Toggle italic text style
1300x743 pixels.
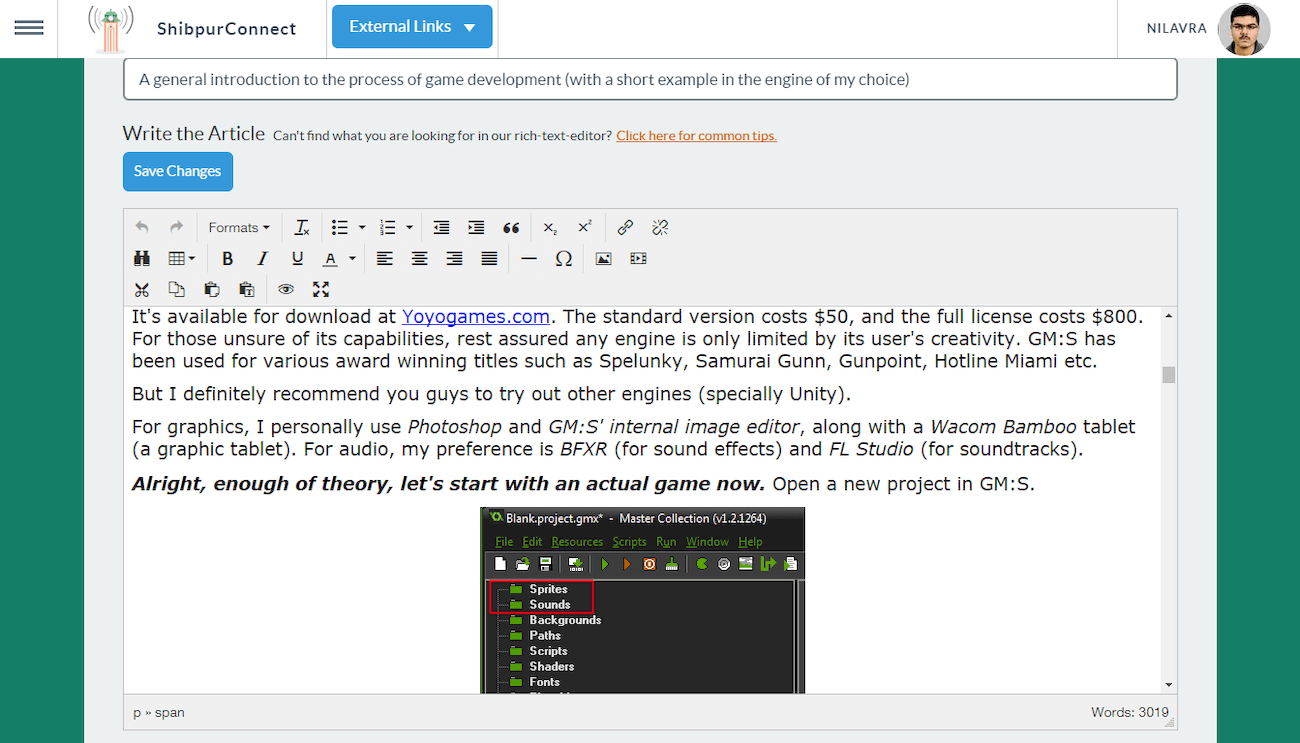(x=262, y=259)
